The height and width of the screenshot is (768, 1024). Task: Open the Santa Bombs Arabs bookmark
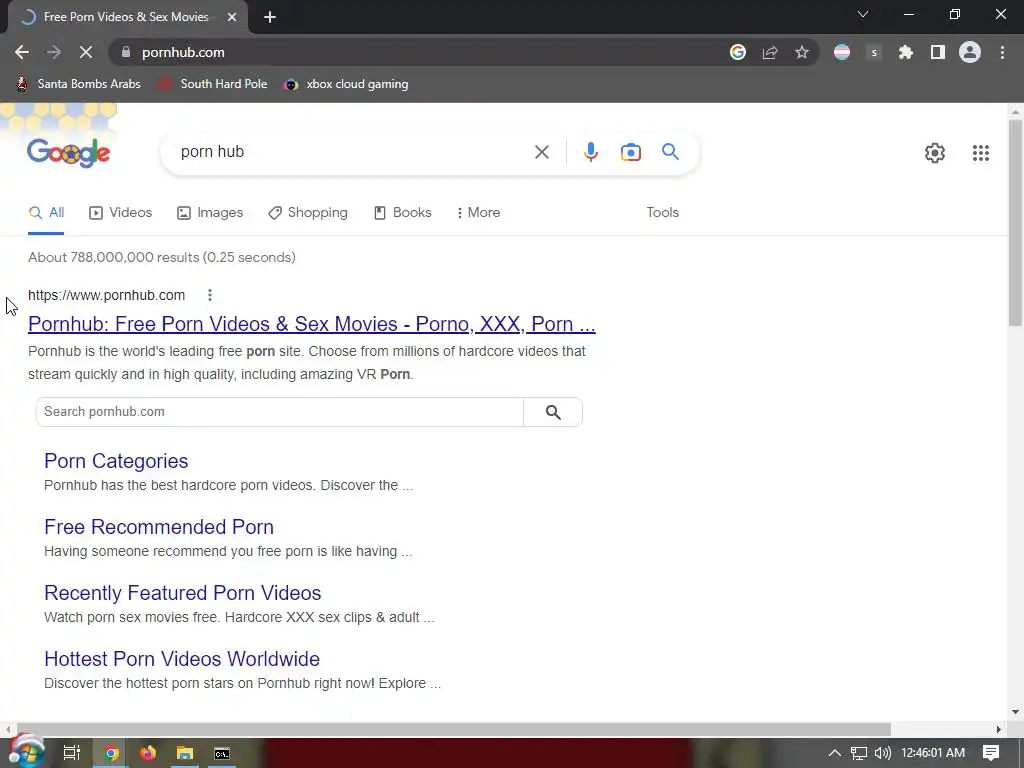[78, 84]
